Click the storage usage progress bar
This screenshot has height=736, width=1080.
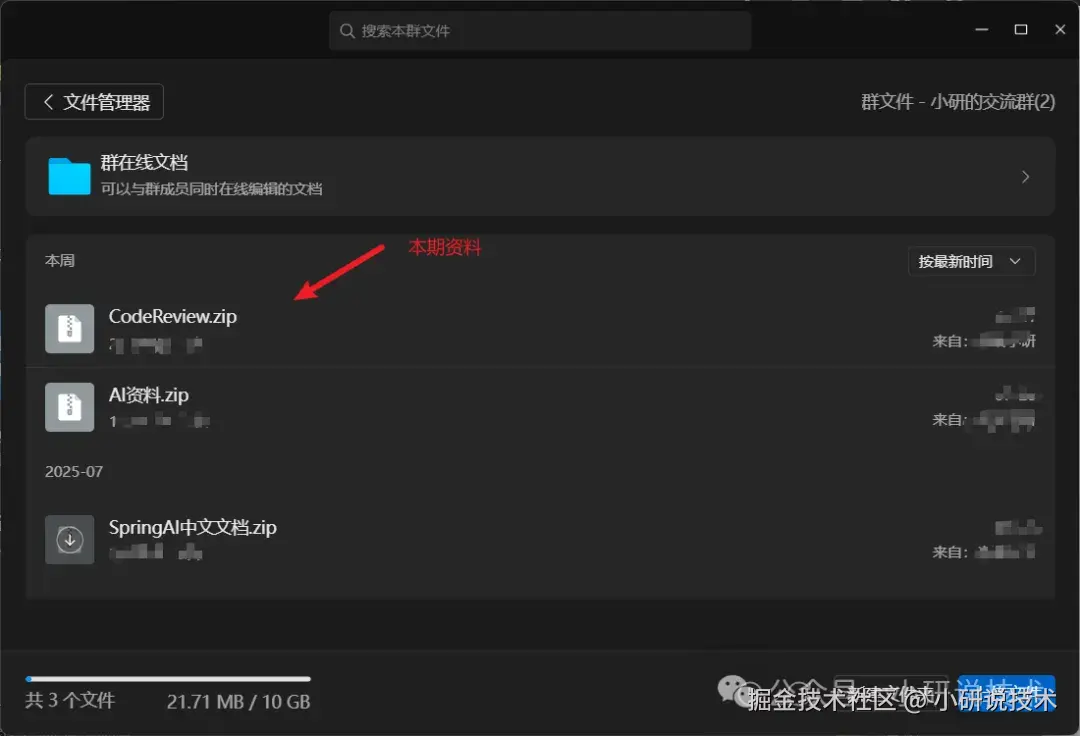pos(168,679)
